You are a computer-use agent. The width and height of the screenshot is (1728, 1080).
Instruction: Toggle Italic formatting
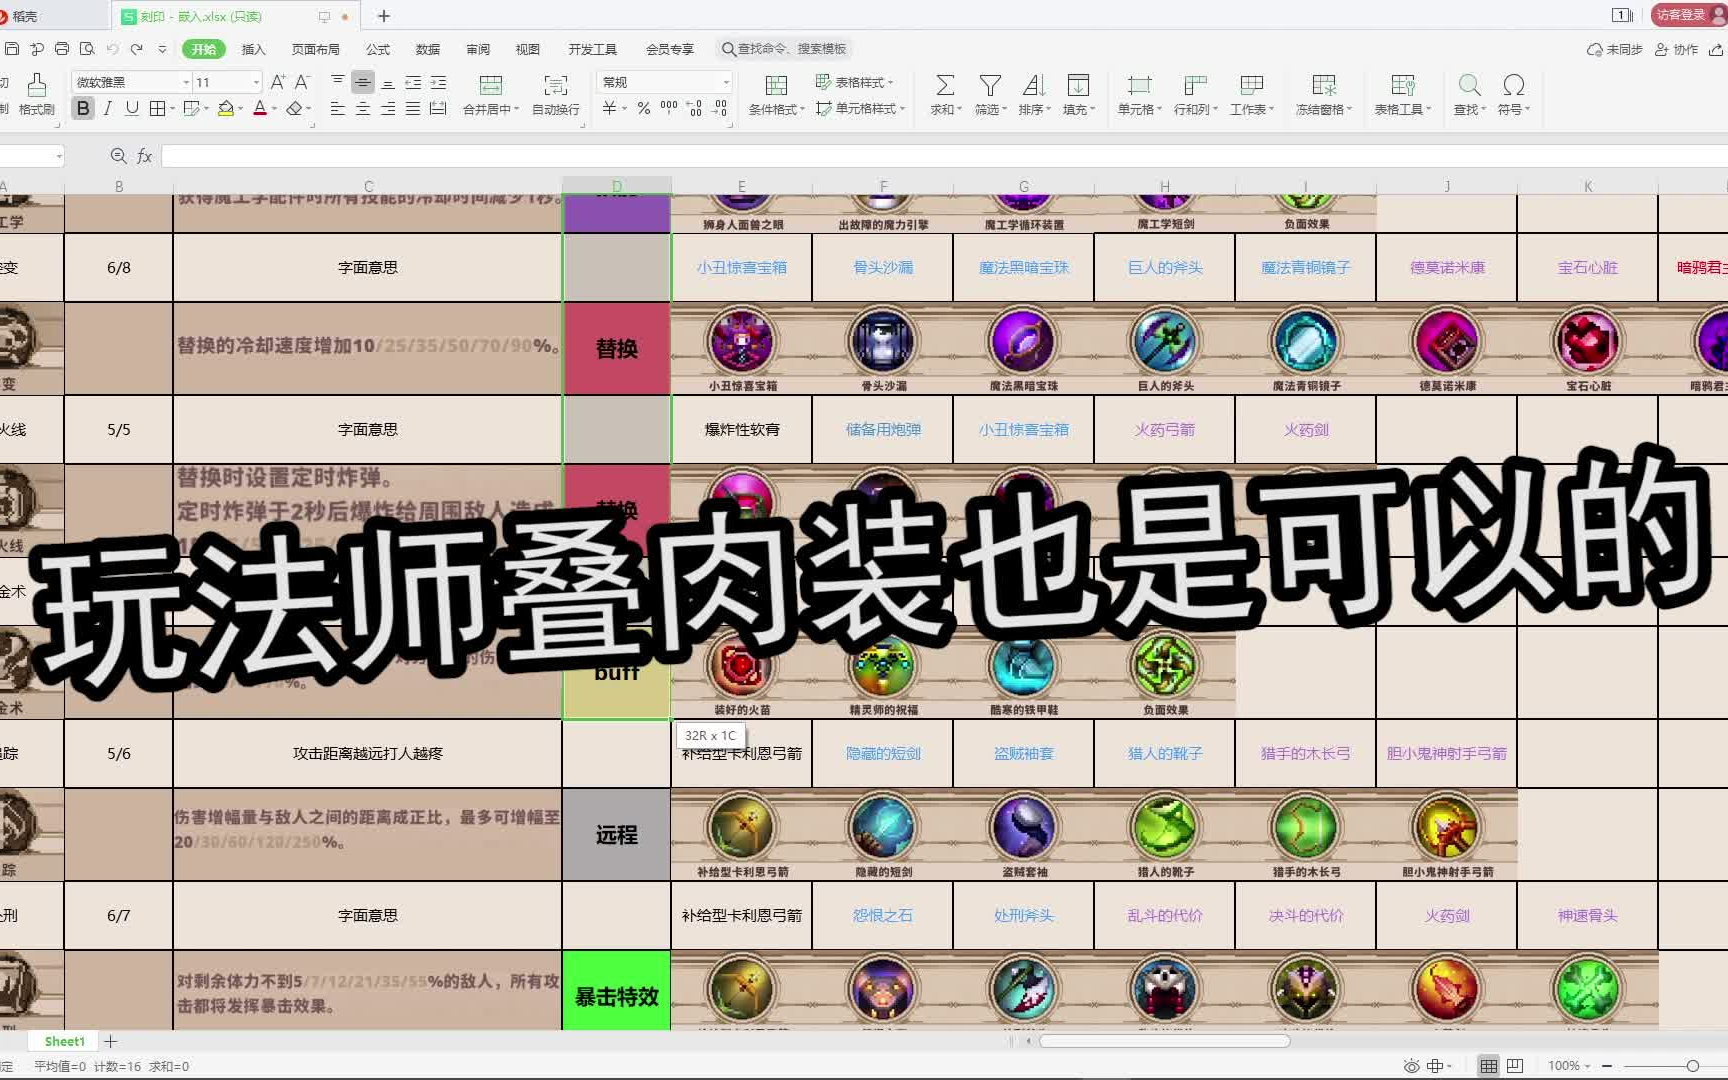coord(108,108)
